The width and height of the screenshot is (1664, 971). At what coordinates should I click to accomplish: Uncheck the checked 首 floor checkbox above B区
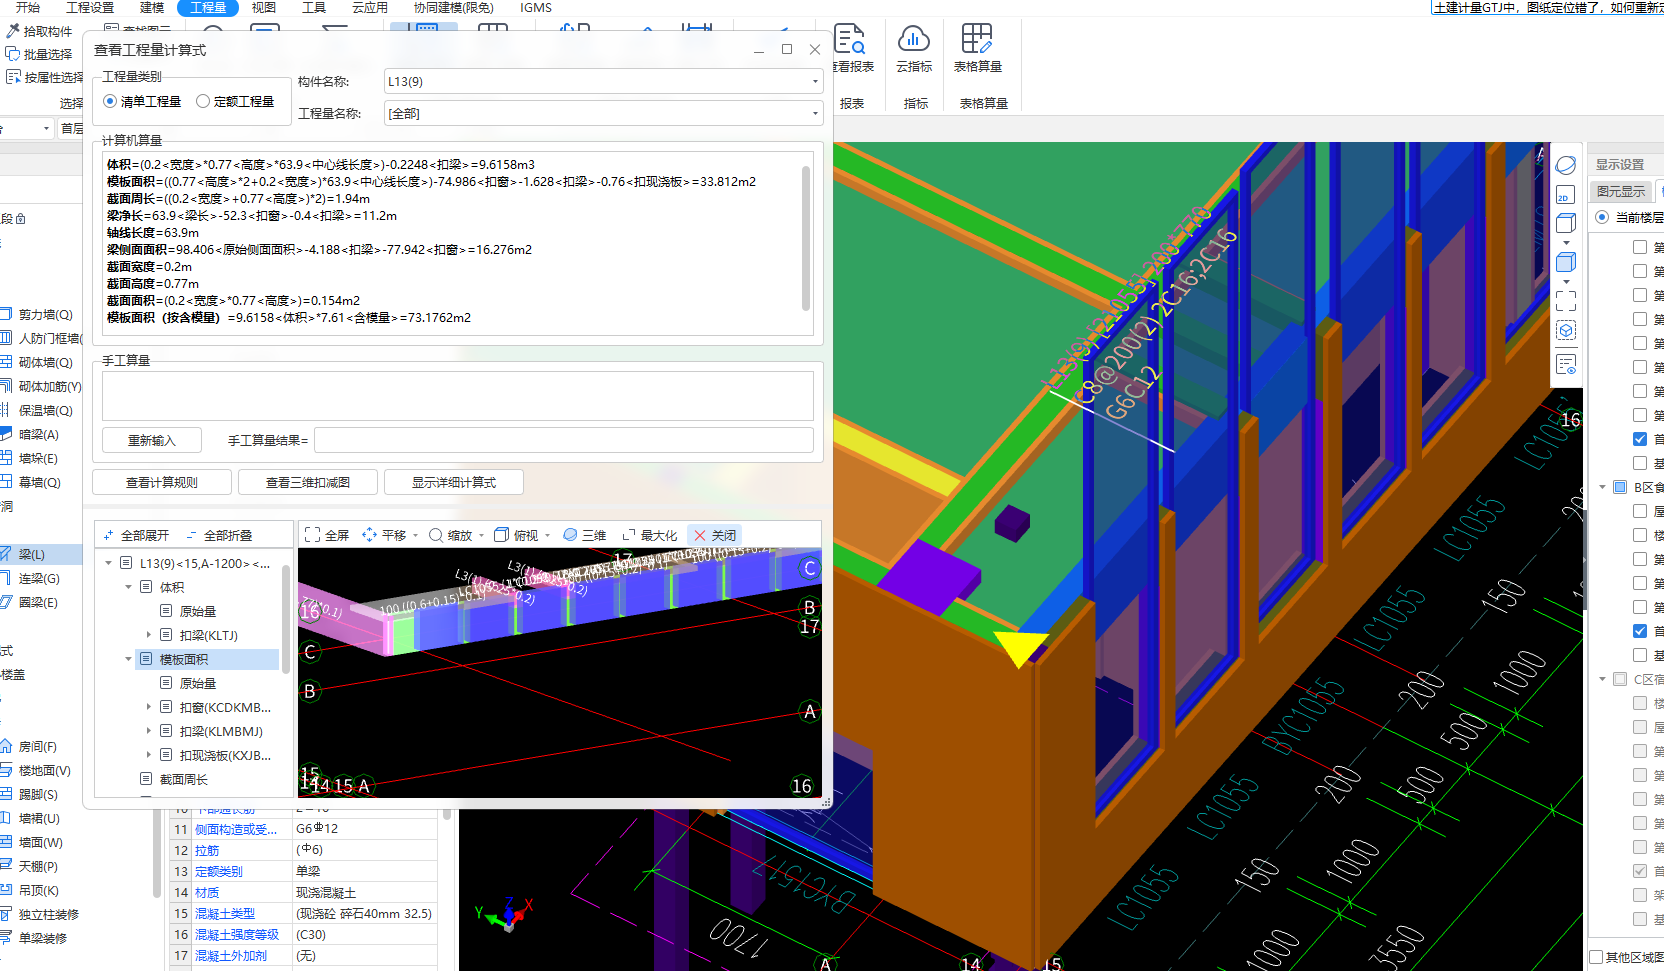pyautogui.click(x=1640, y=439)
